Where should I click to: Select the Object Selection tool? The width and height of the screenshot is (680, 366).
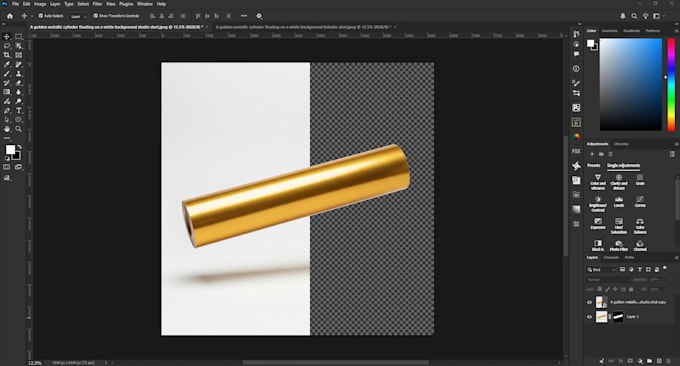(19, 46)
